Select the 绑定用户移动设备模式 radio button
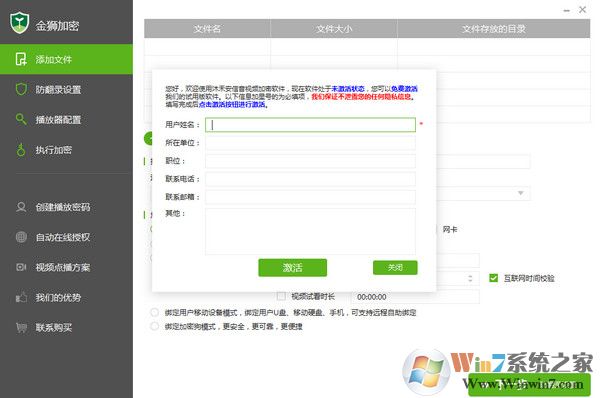This screenshot has width=600, height=398. click(155, 312)
